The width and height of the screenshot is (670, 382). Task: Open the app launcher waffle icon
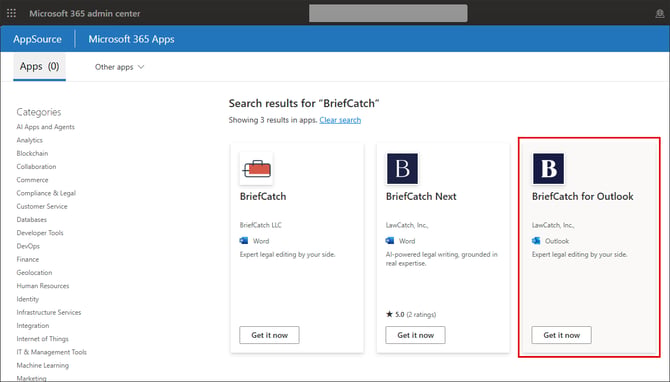(x=12, y=13)
